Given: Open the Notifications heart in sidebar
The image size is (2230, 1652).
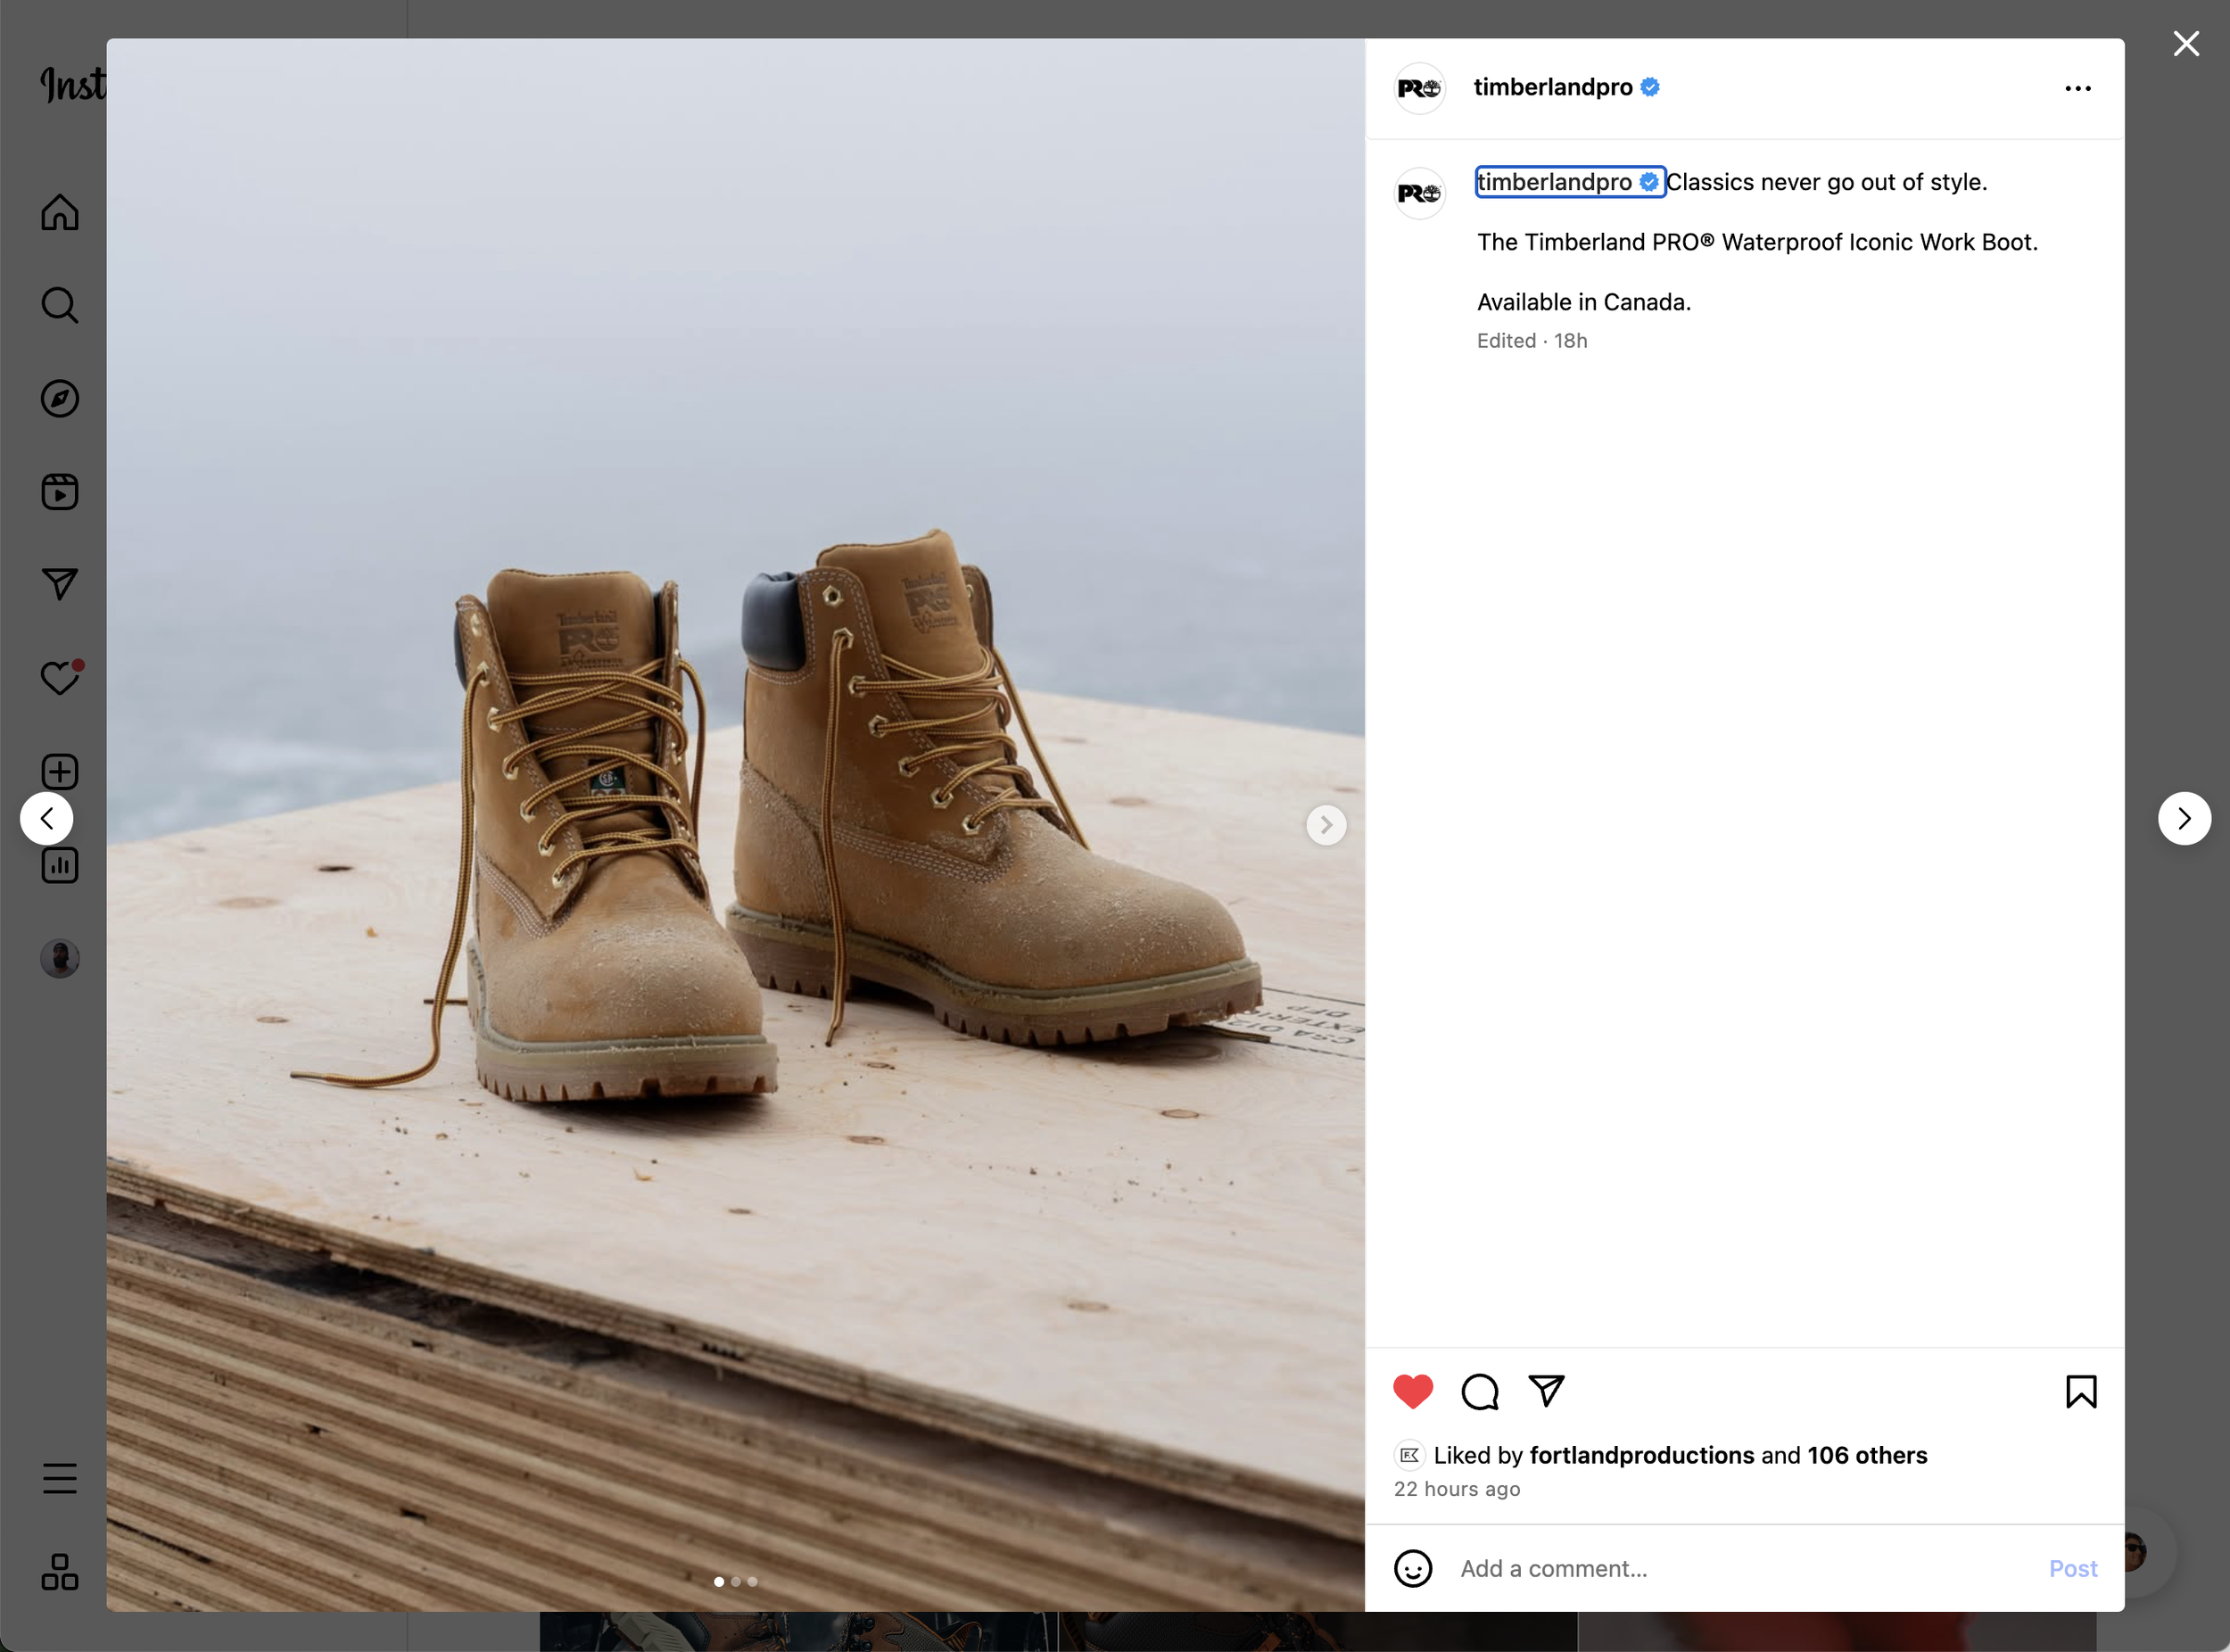Looking at the screenshot, I should [60, 678].
